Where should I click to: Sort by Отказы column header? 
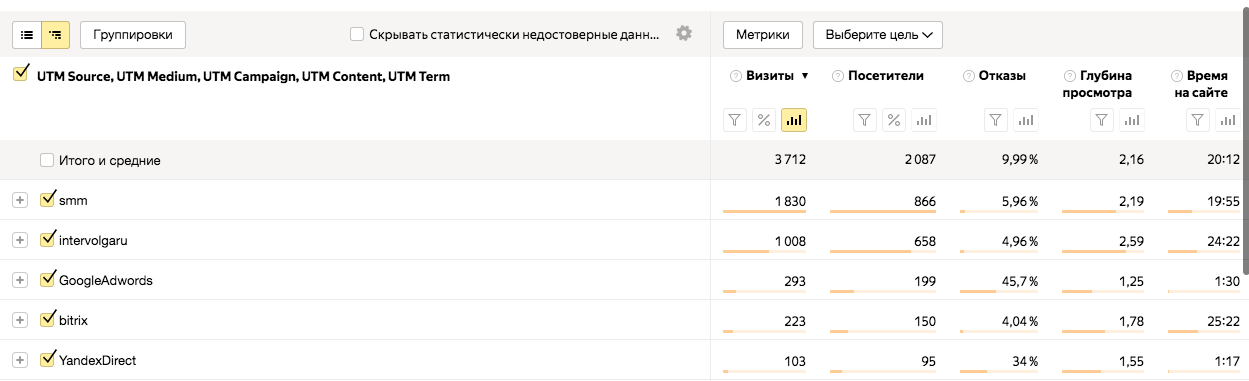[x=1003, y=76]
